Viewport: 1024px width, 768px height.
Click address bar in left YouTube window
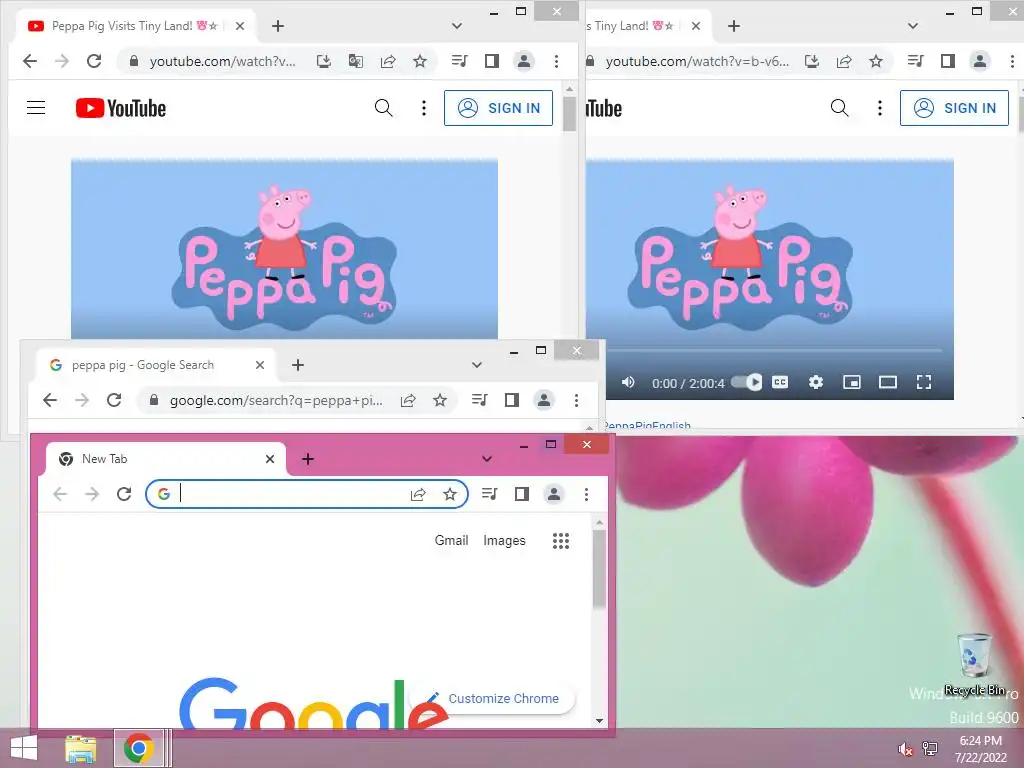[222, 61]
